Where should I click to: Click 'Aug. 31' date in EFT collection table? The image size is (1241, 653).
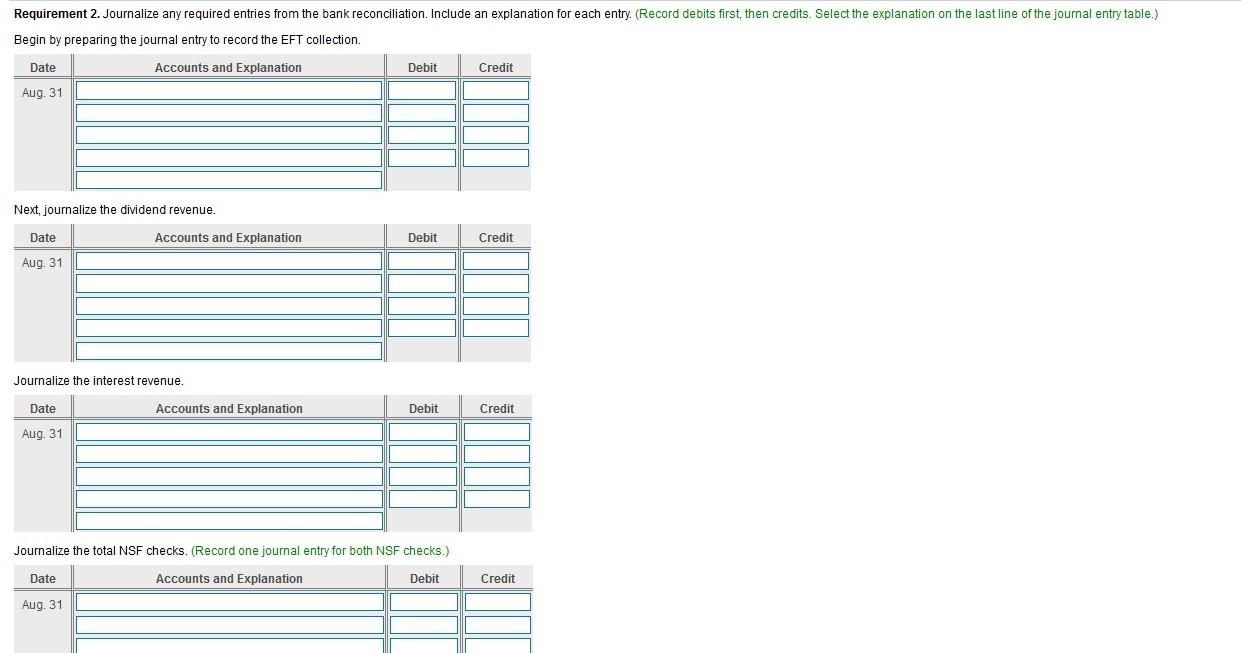(42, 93)
